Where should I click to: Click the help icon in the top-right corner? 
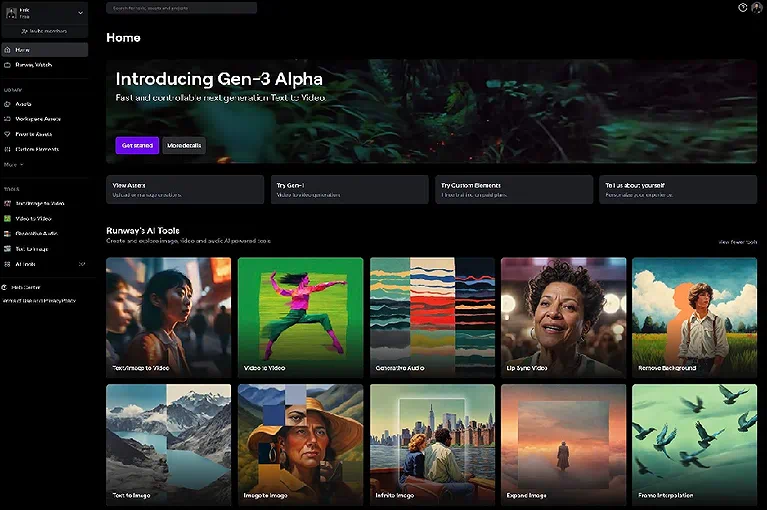tap(743, 7)
